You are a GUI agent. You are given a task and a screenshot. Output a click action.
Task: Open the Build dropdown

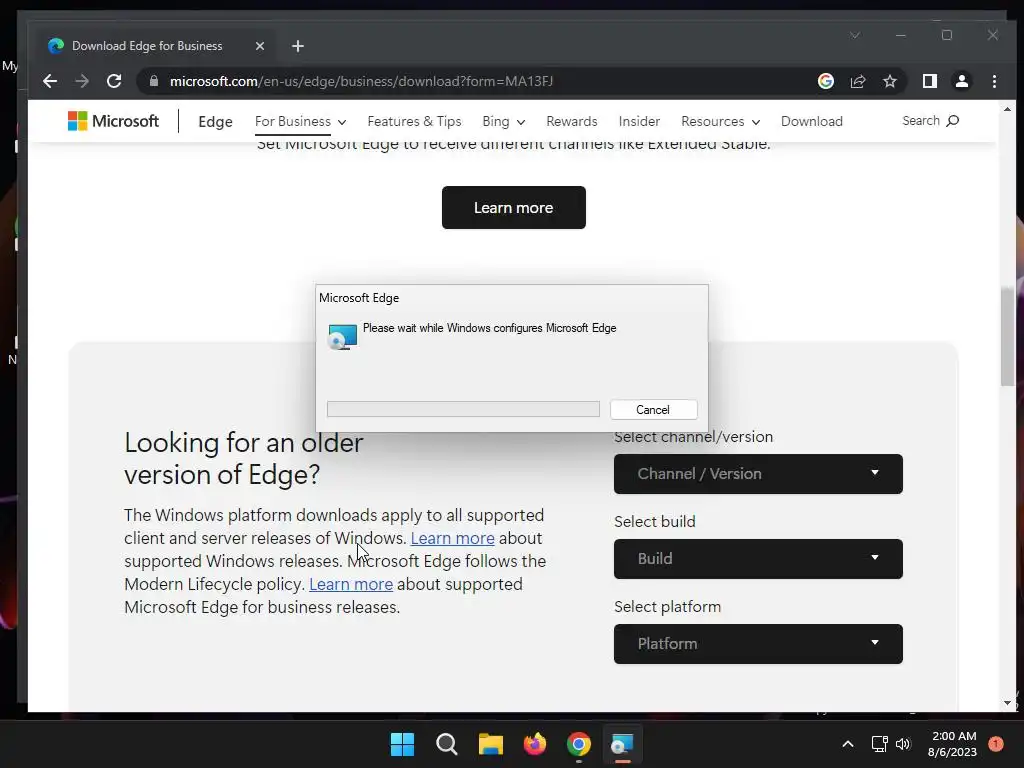[x=758, y=559]
